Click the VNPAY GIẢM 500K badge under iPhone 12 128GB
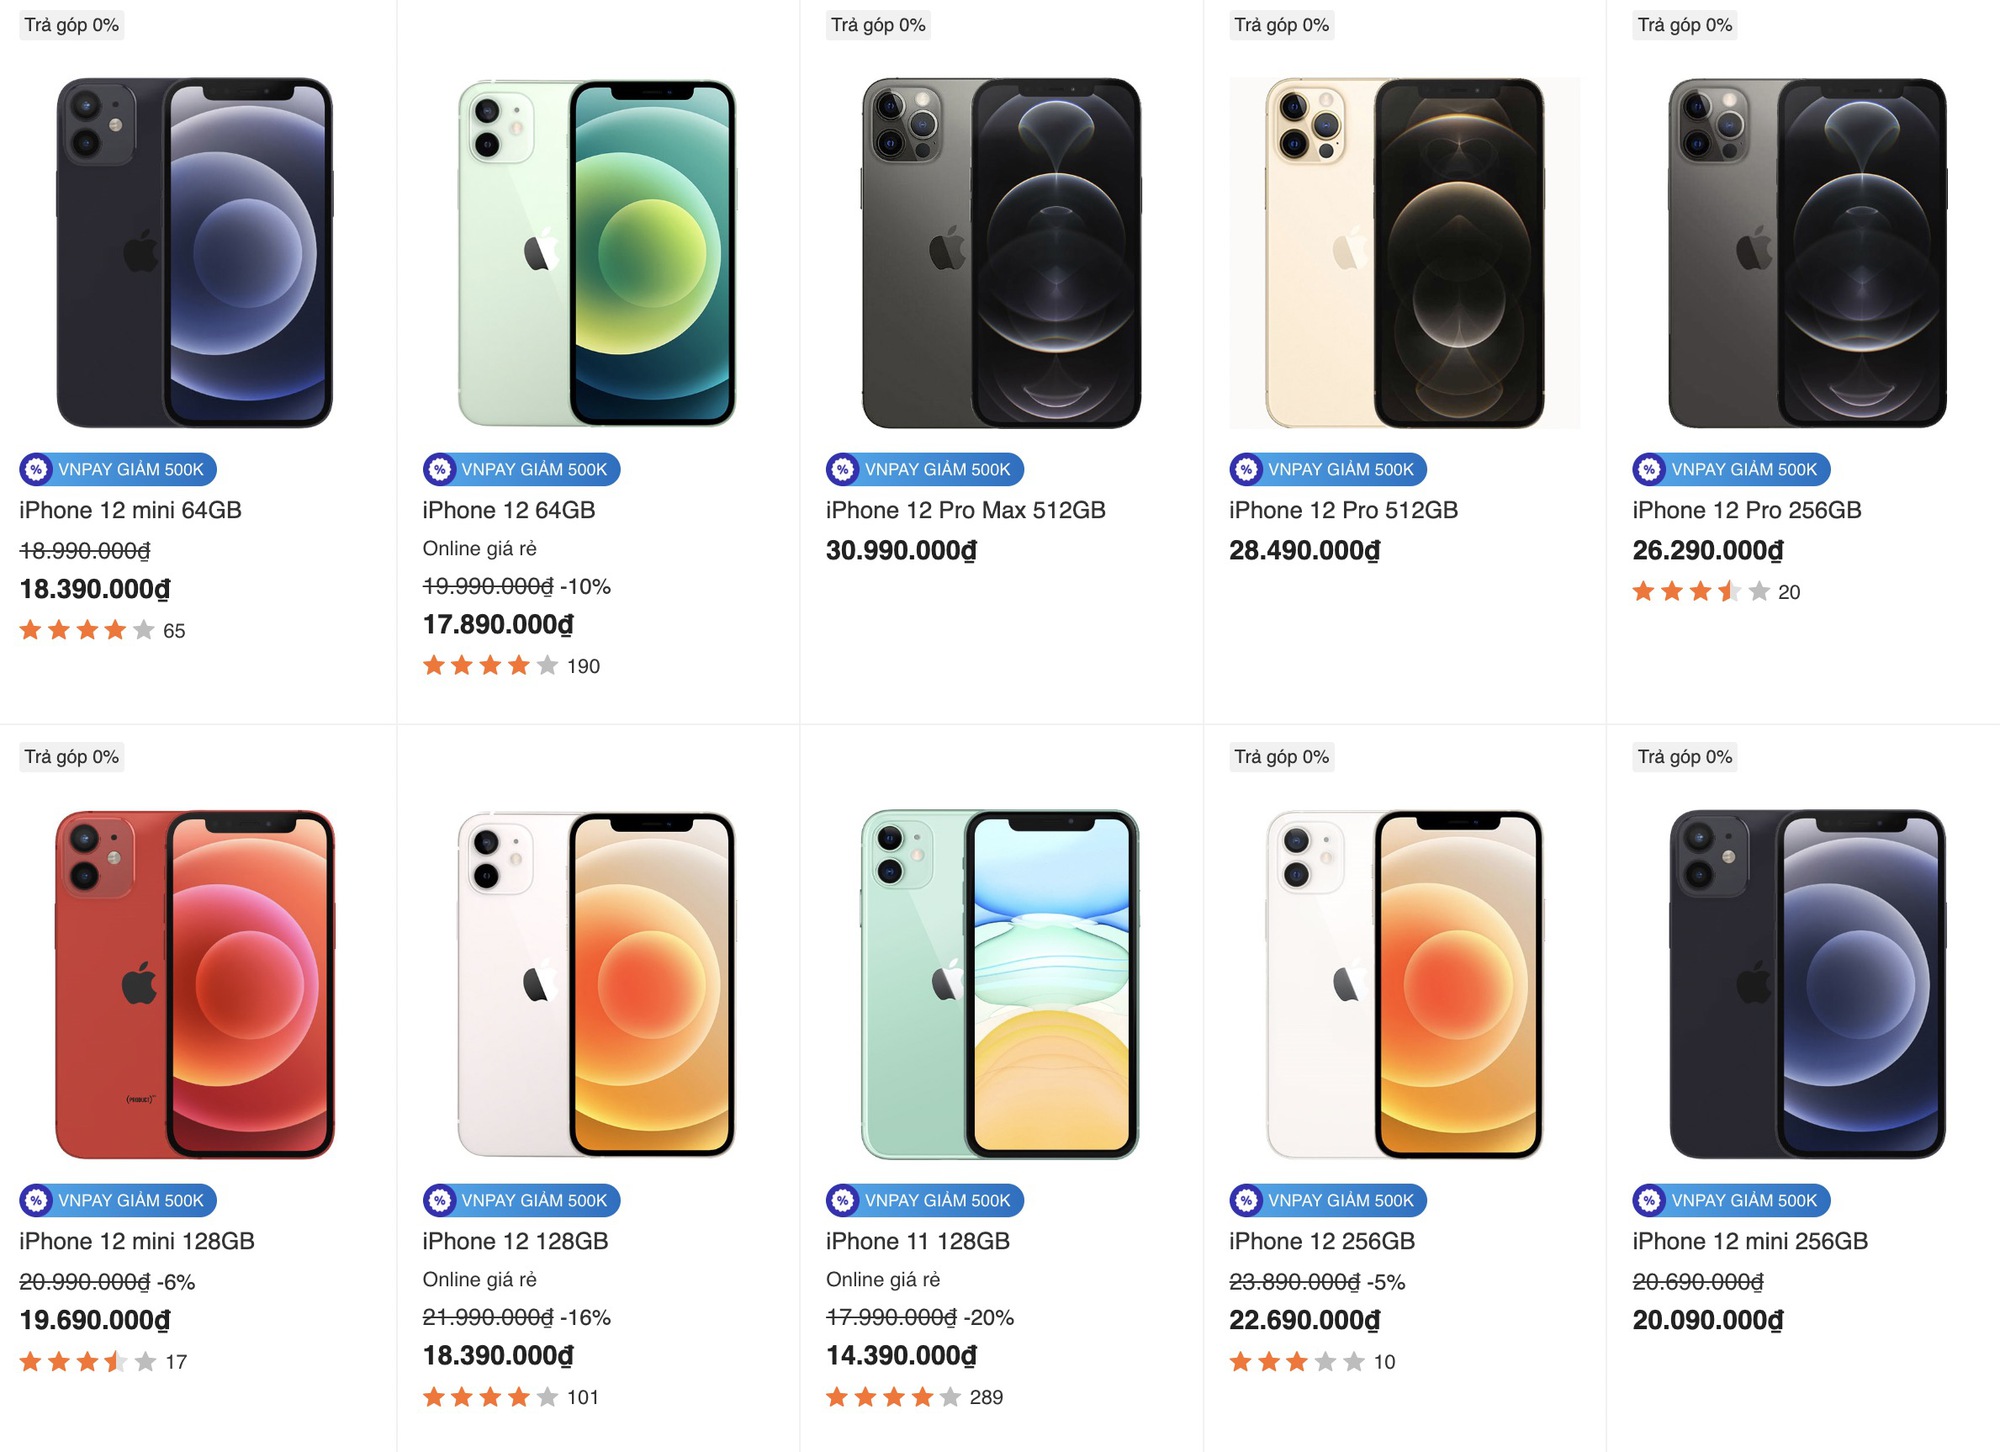 521,1200
